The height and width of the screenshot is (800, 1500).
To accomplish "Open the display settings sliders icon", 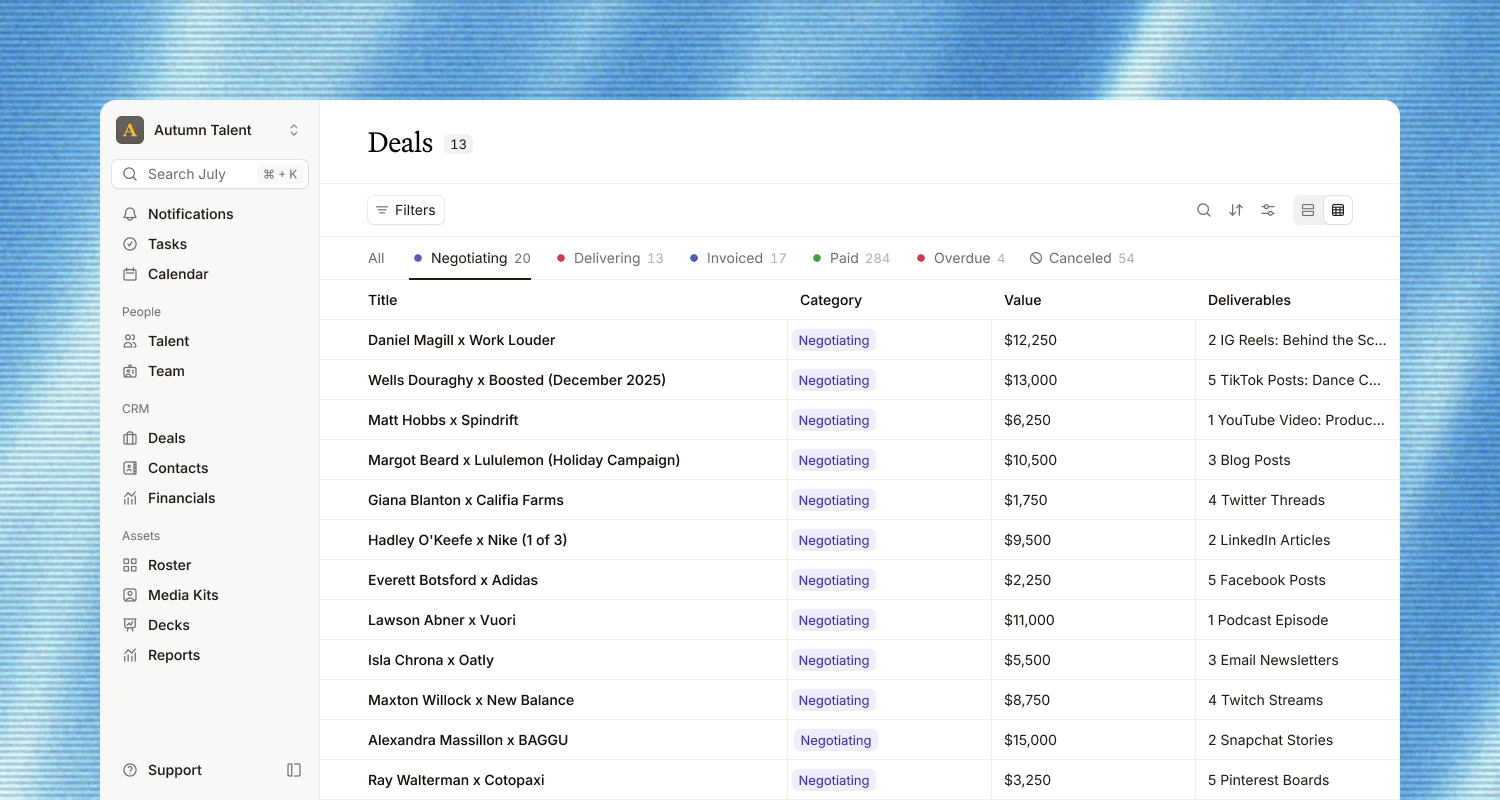I will point(1268,210).
